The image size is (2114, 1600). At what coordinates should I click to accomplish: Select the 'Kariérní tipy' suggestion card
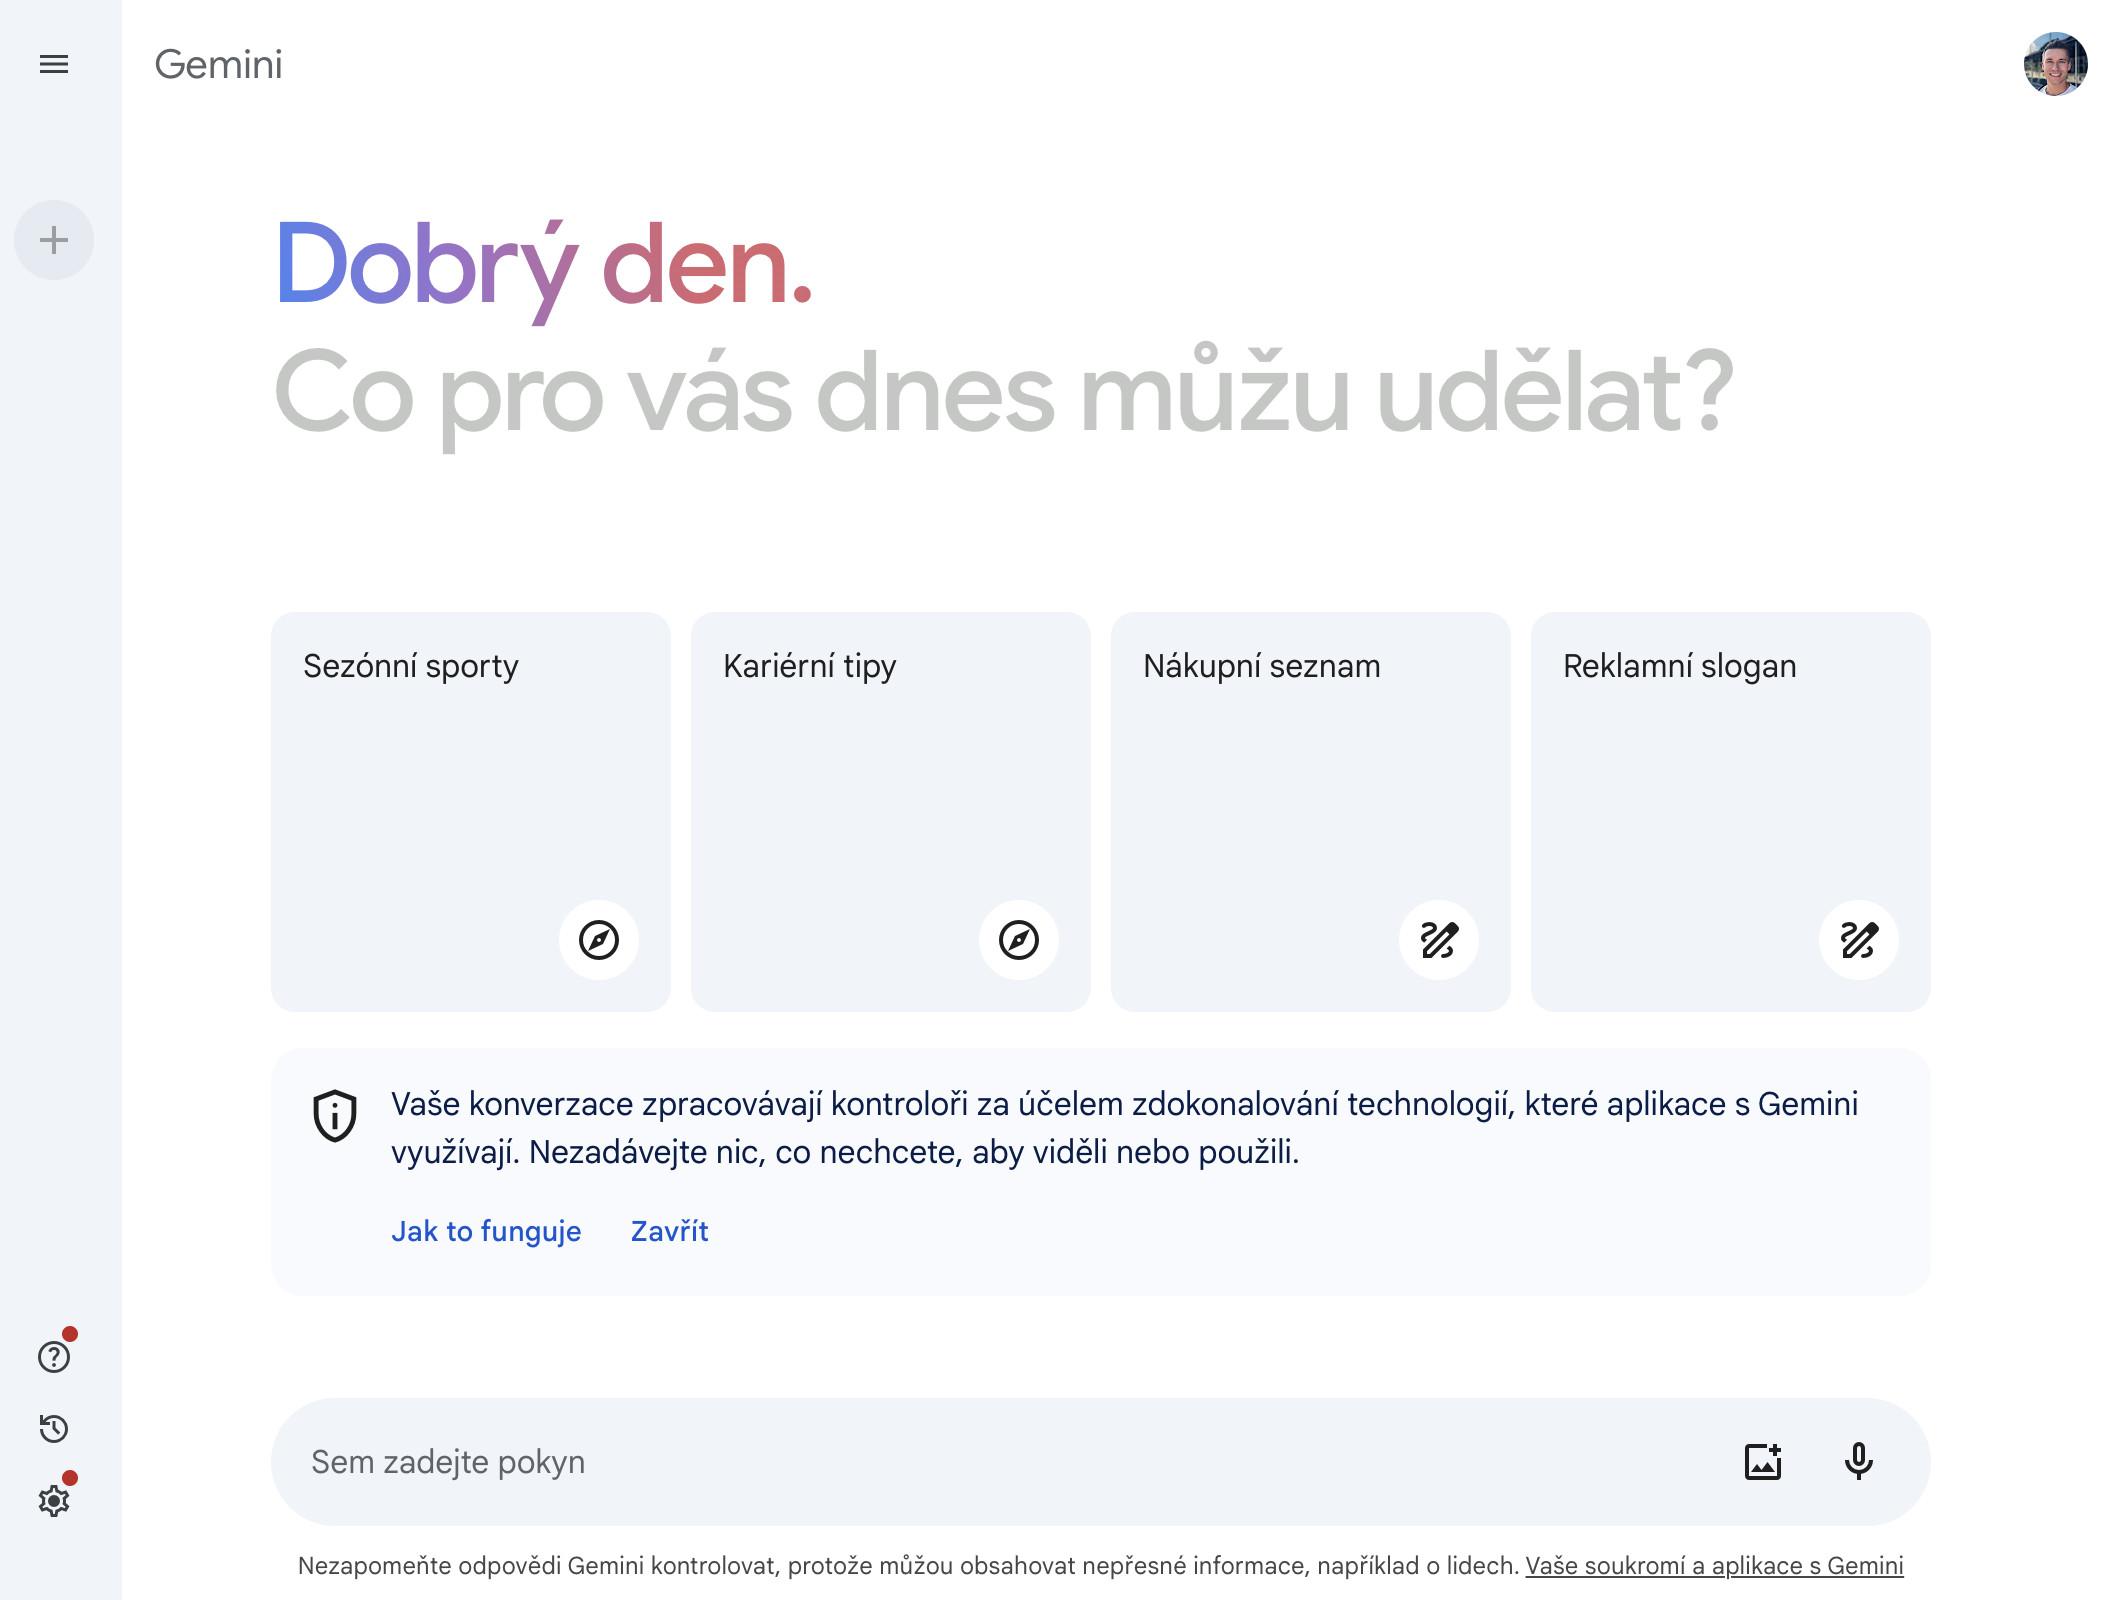pyautogui.click(x=891, y=812)
